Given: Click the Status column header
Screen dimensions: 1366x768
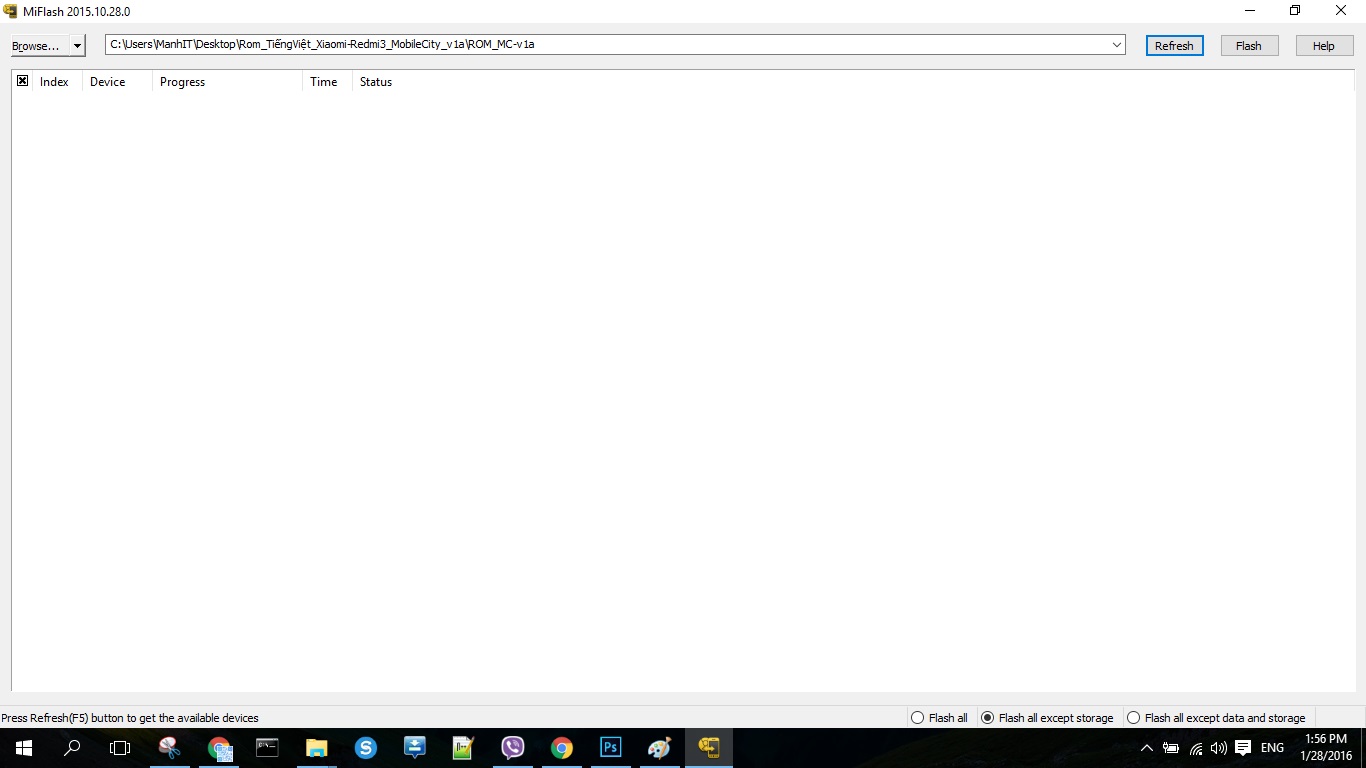Looking at the screenshot, I should click(x=376, y=82).
